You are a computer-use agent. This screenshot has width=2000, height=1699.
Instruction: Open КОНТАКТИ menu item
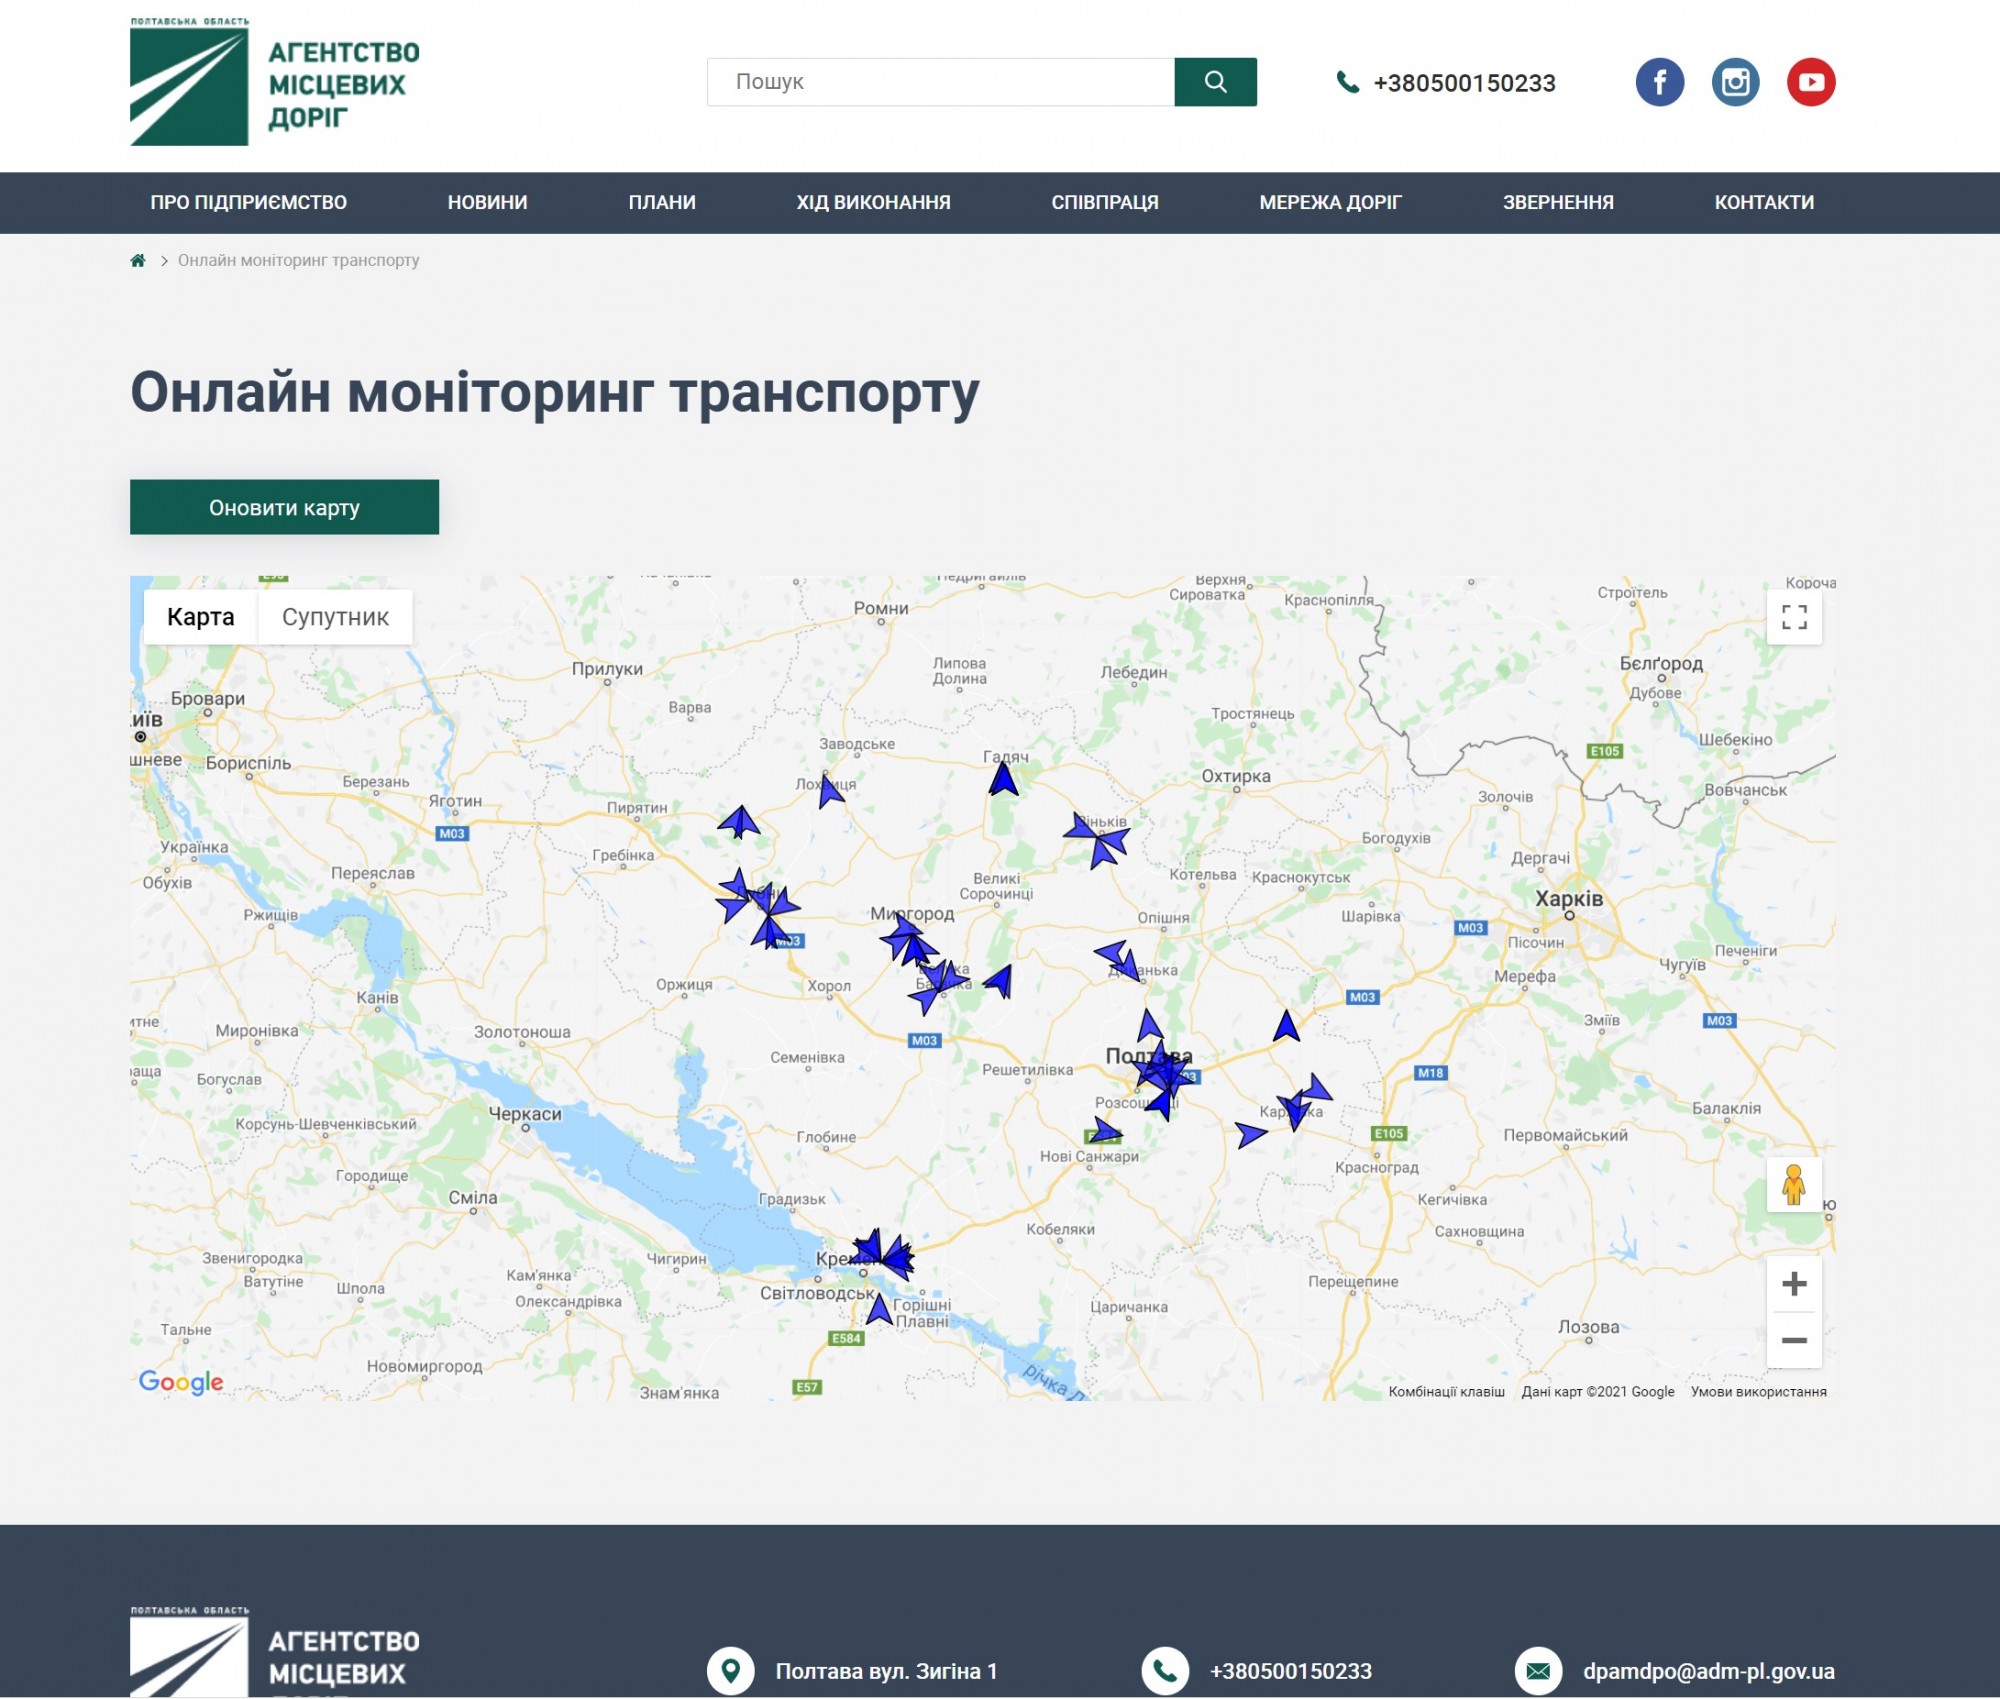(x=1764, y=203)
